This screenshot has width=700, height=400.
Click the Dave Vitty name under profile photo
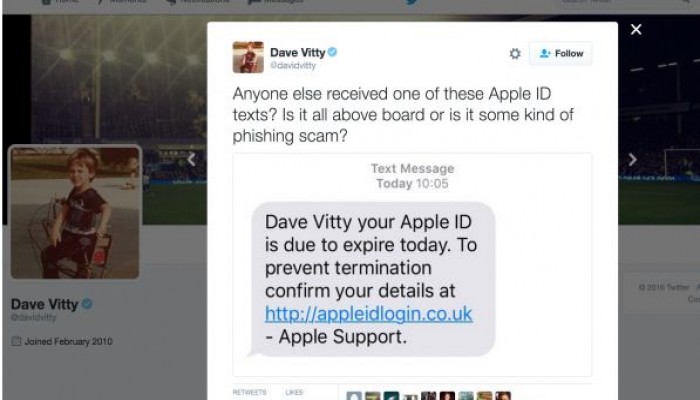click(x=44, y=304)
